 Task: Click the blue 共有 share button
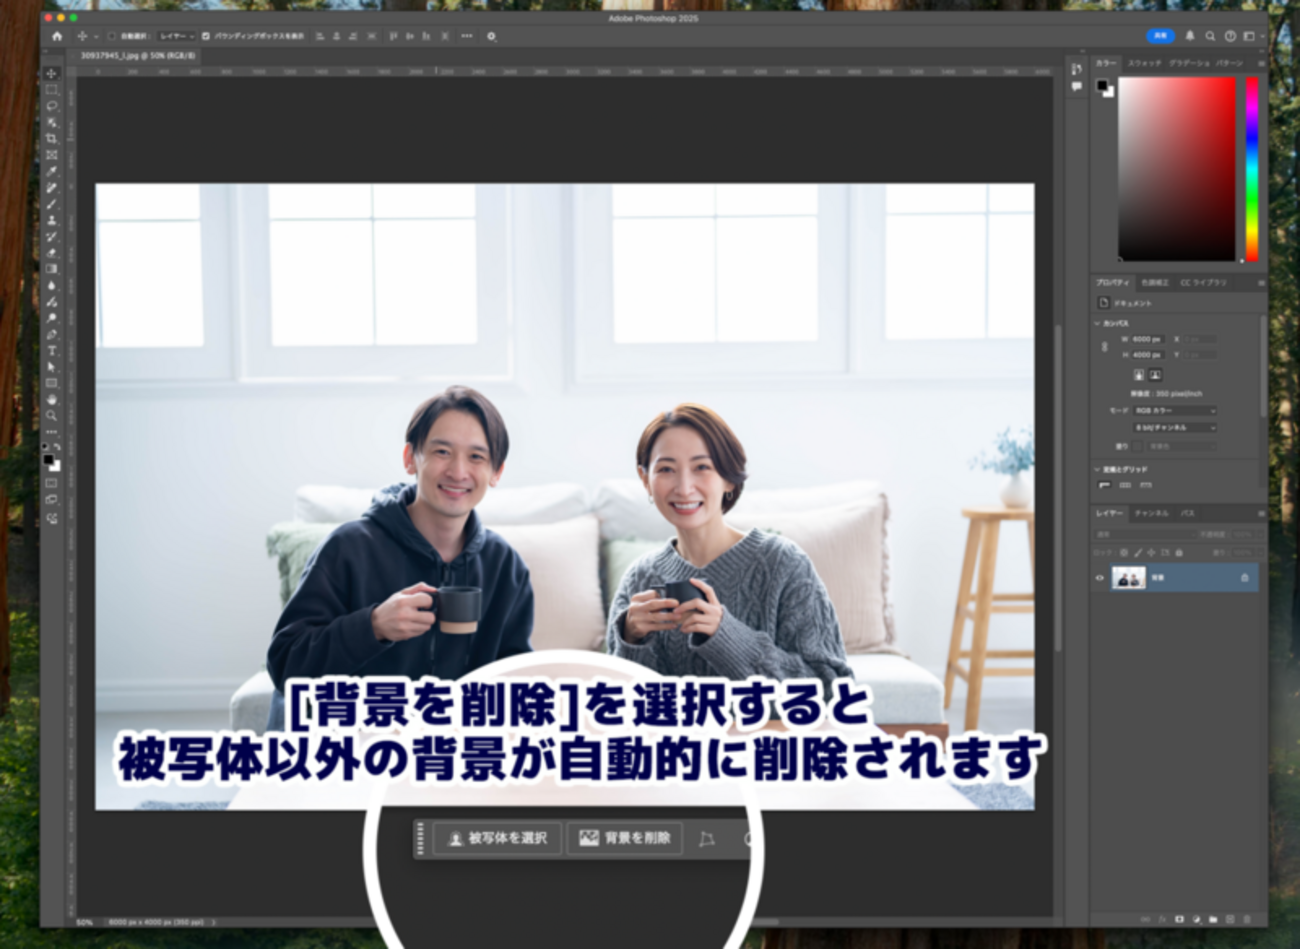(1160, 36)
